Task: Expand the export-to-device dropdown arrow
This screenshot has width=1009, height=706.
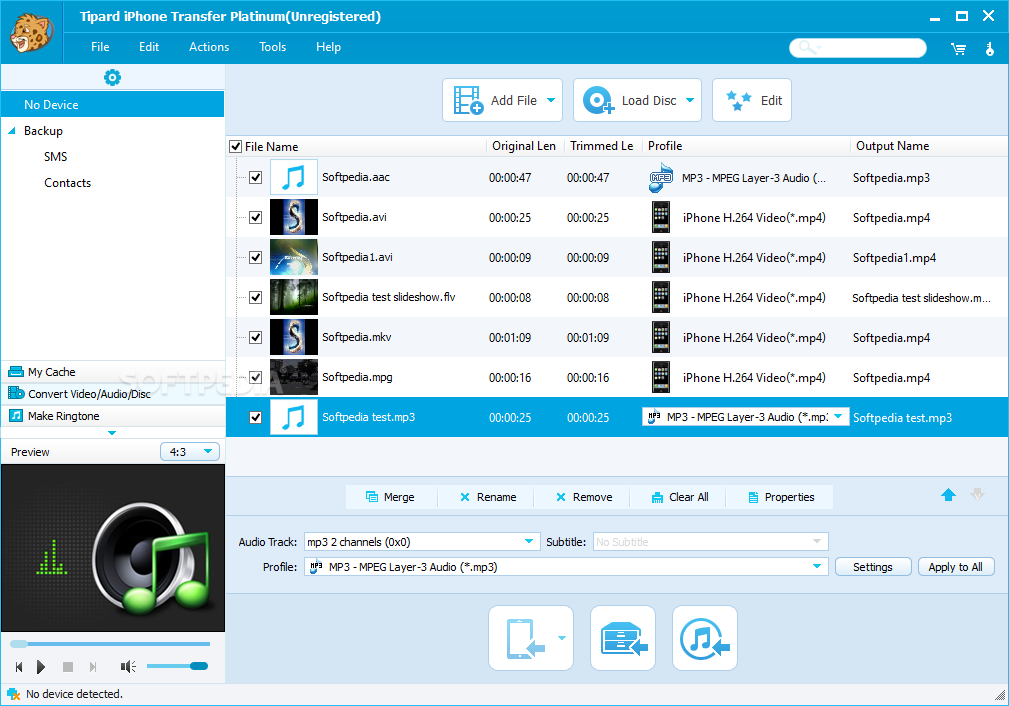Action: pyautogui.click(x=562, y=638)
